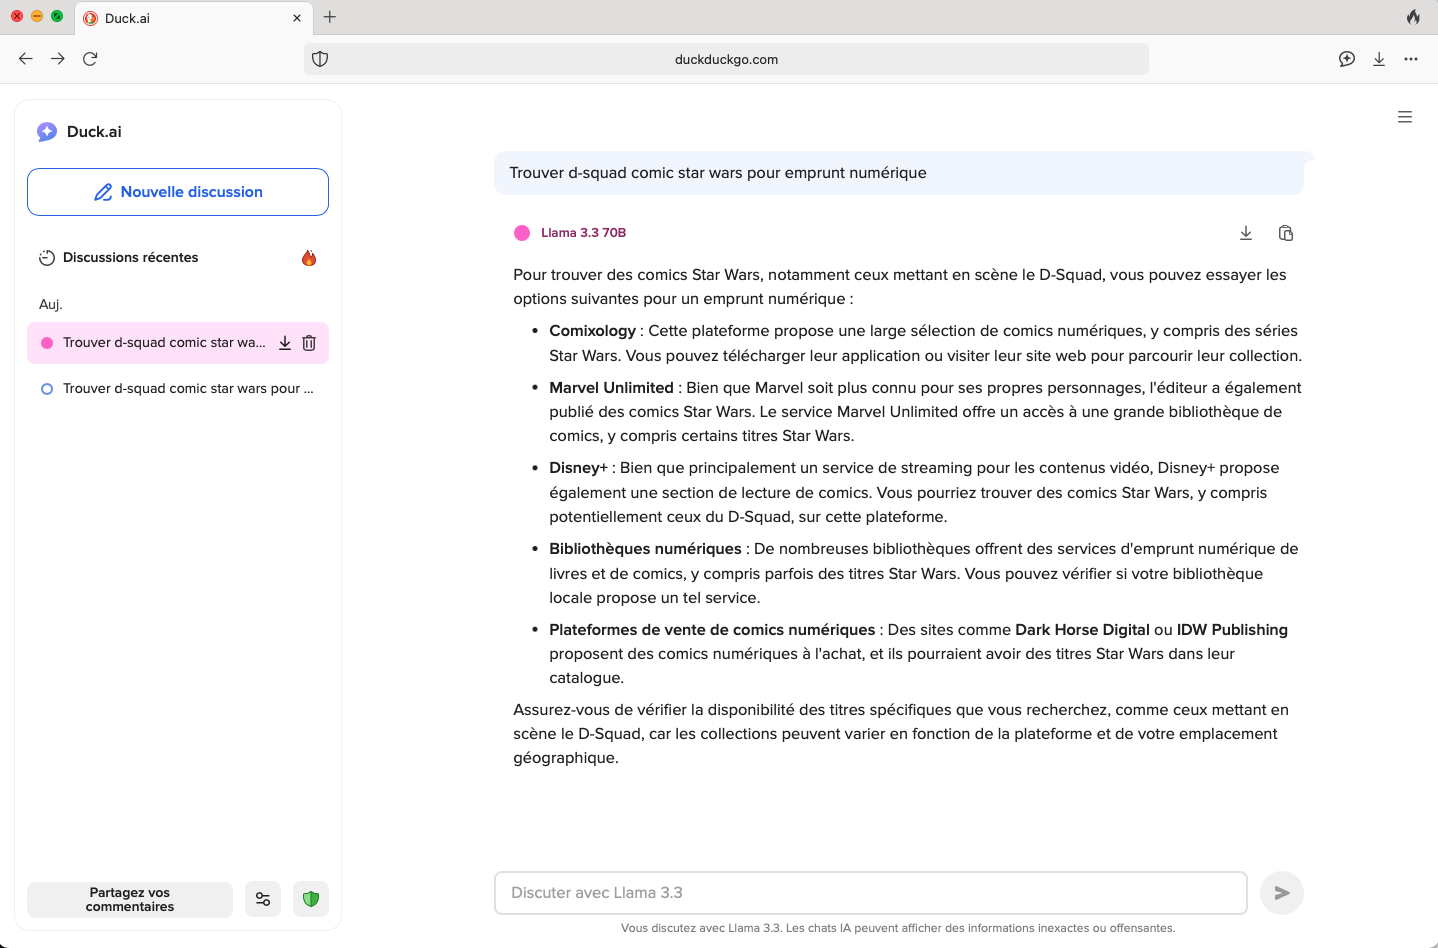Click the fire icon beside Discussions récentes
Viewport: 1438px width, 948px height.
tap(309, 258)
